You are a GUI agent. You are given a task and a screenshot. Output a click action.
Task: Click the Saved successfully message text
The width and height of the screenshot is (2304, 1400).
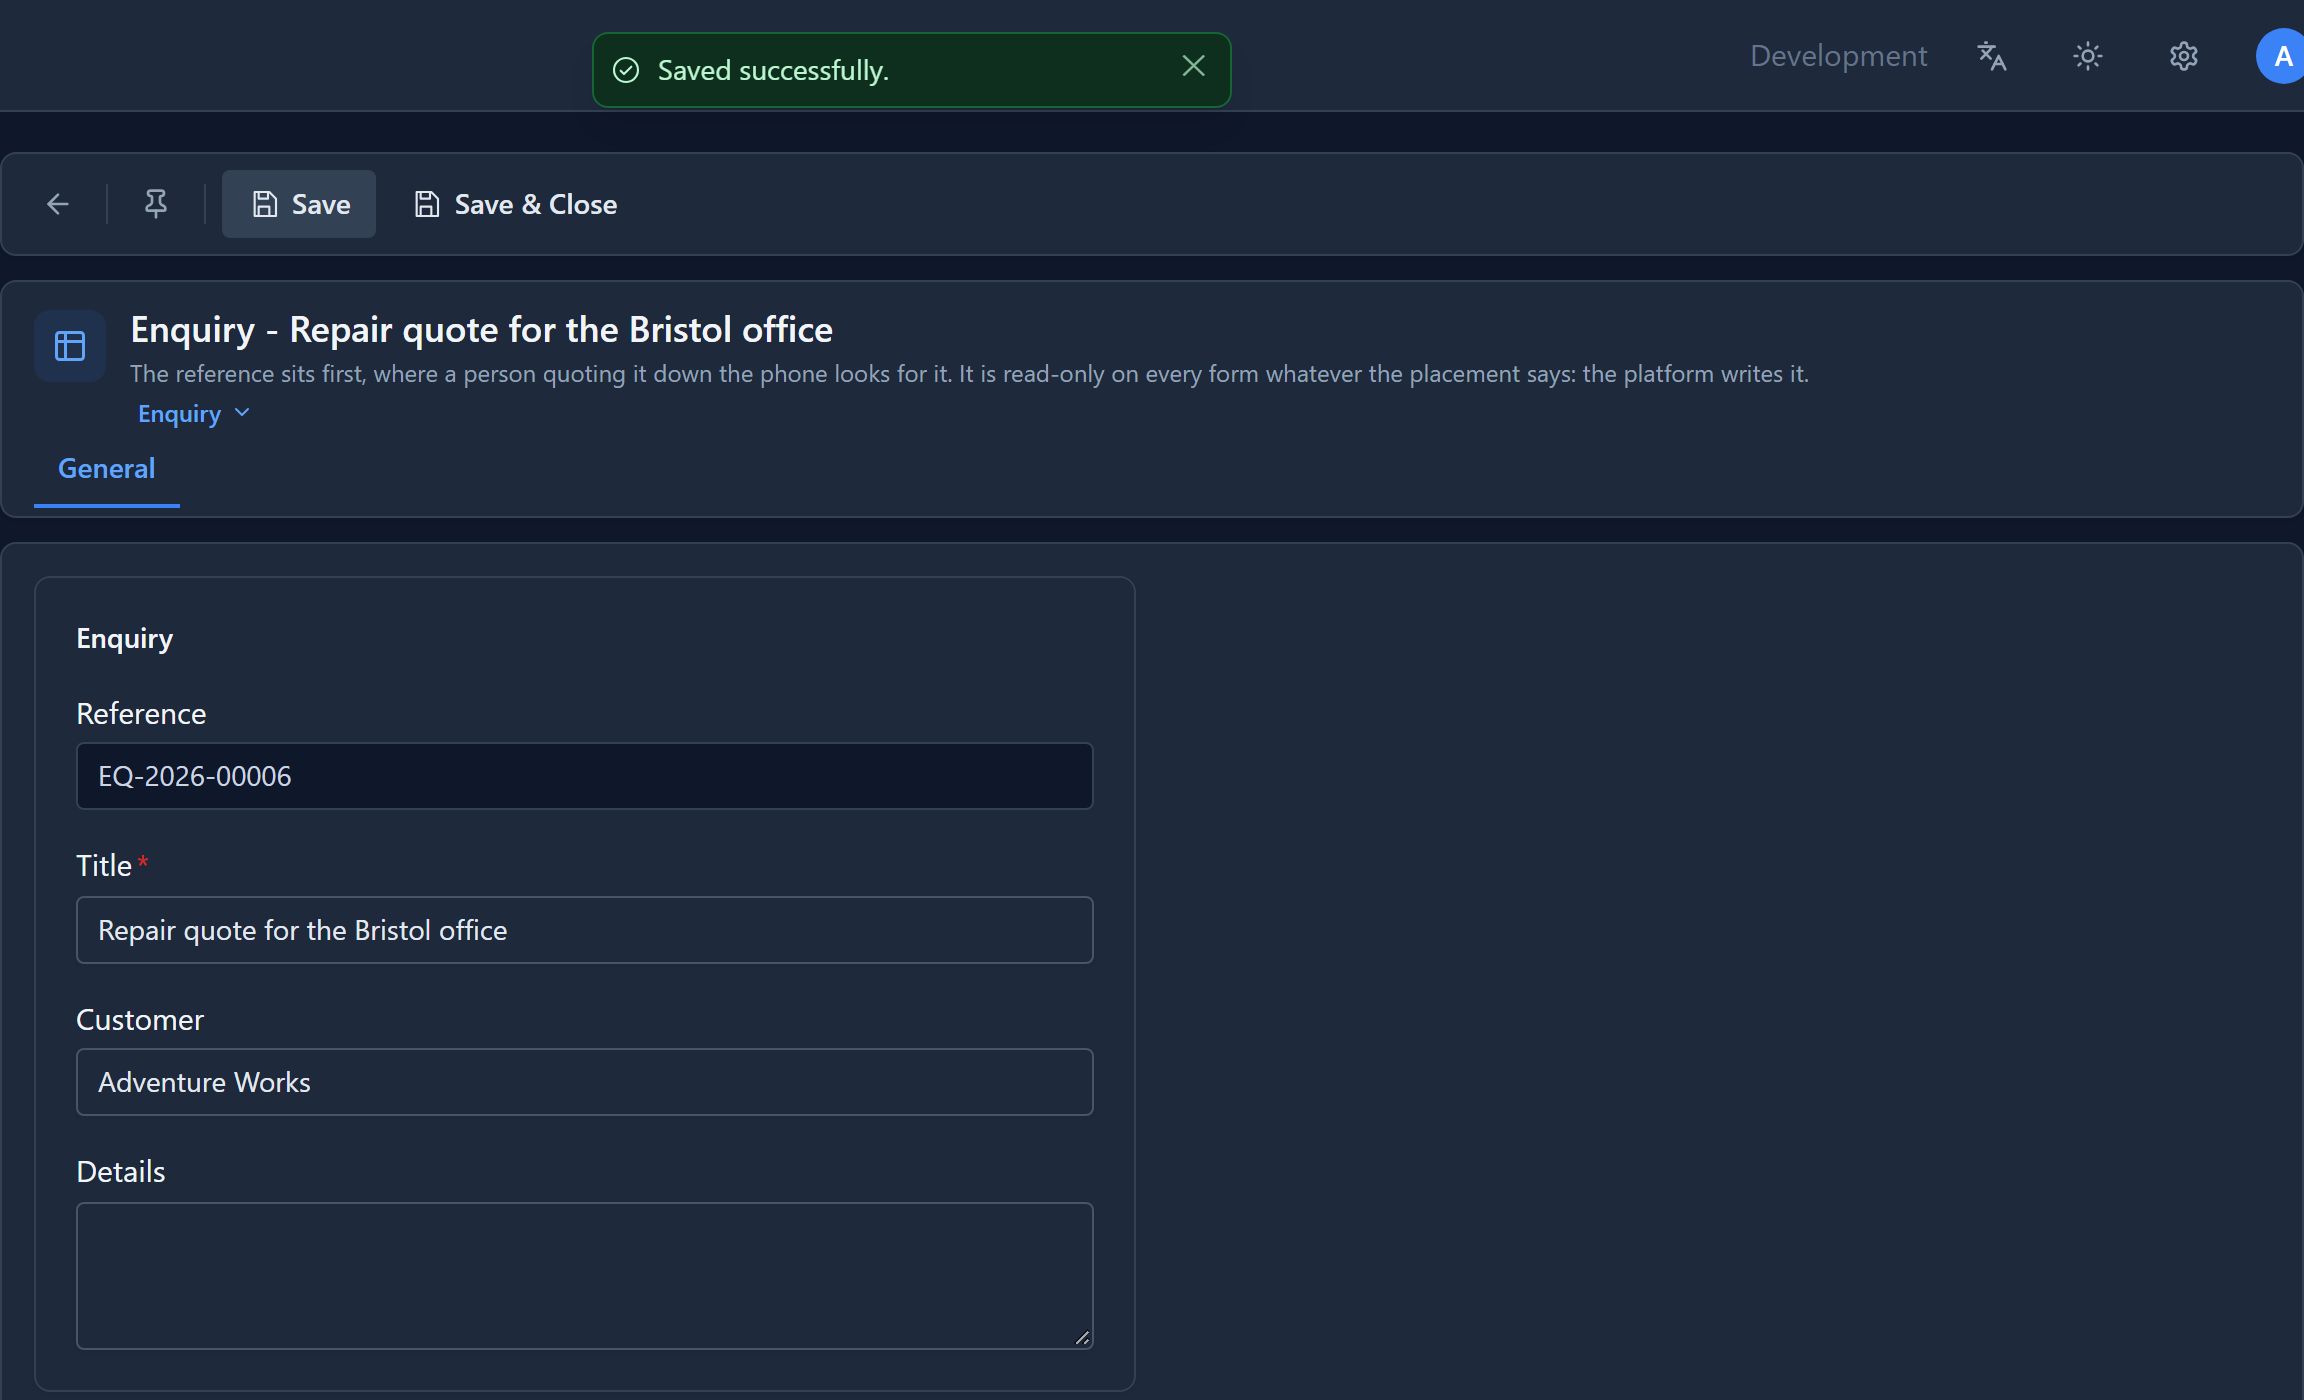pos(773,70)
